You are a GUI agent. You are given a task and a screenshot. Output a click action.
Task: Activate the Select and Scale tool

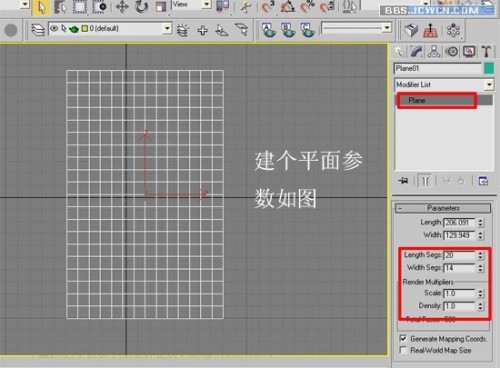(x=161, y=7)
